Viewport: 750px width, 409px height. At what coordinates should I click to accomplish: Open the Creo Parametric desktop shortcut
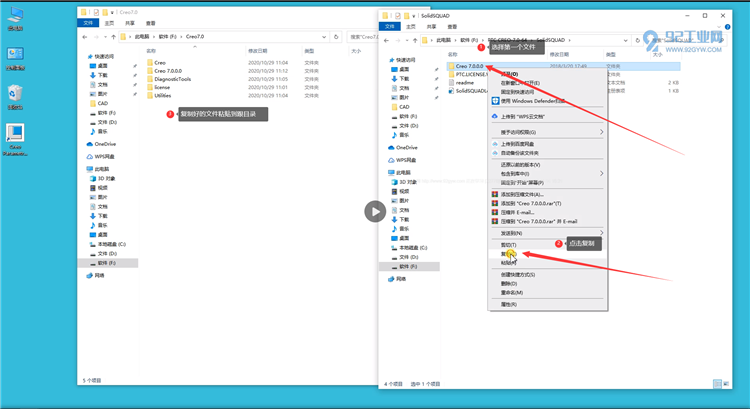tap(15, 139)
